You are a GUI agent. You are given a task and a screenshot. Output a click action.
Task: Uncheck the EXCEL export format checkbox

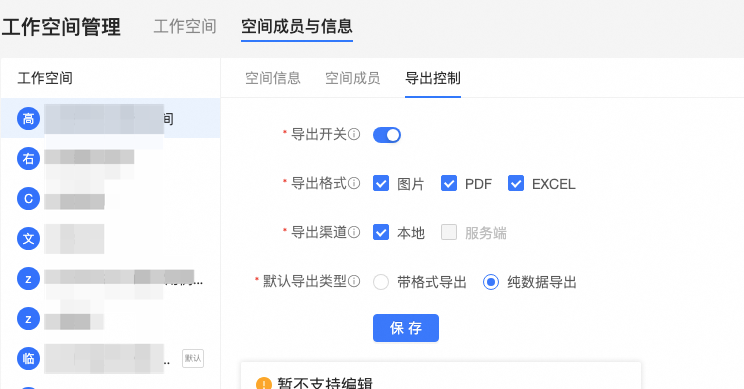[x=516, y=183]
